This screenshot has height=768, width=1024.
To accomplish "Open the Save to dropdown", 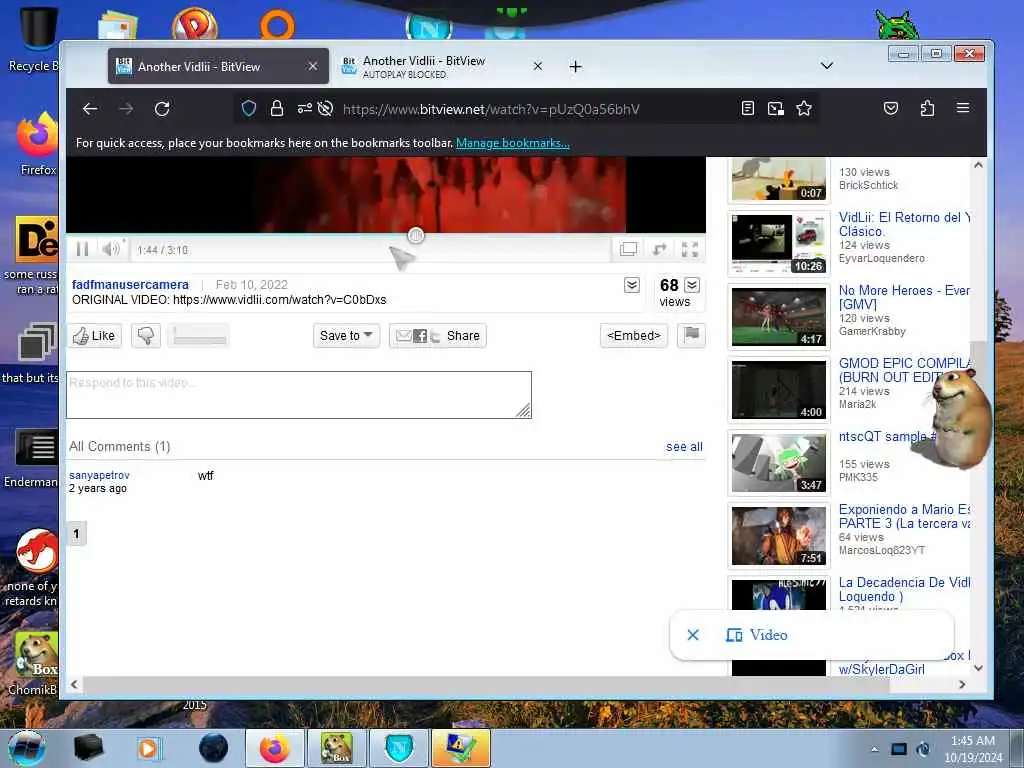I will pyautogui.click(x=346, y=336).
